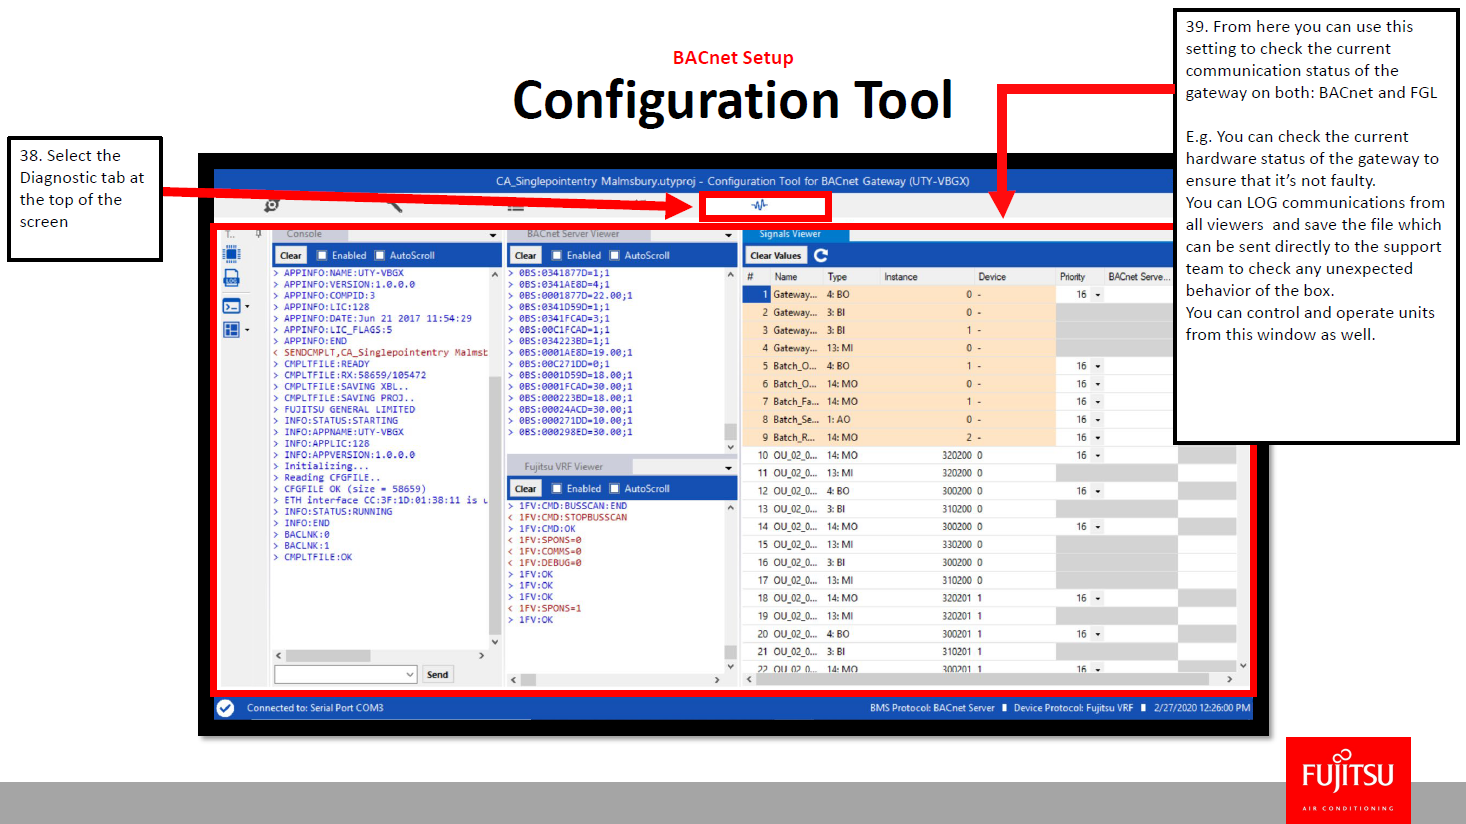Sort by the Instance column header

(901, 277)
